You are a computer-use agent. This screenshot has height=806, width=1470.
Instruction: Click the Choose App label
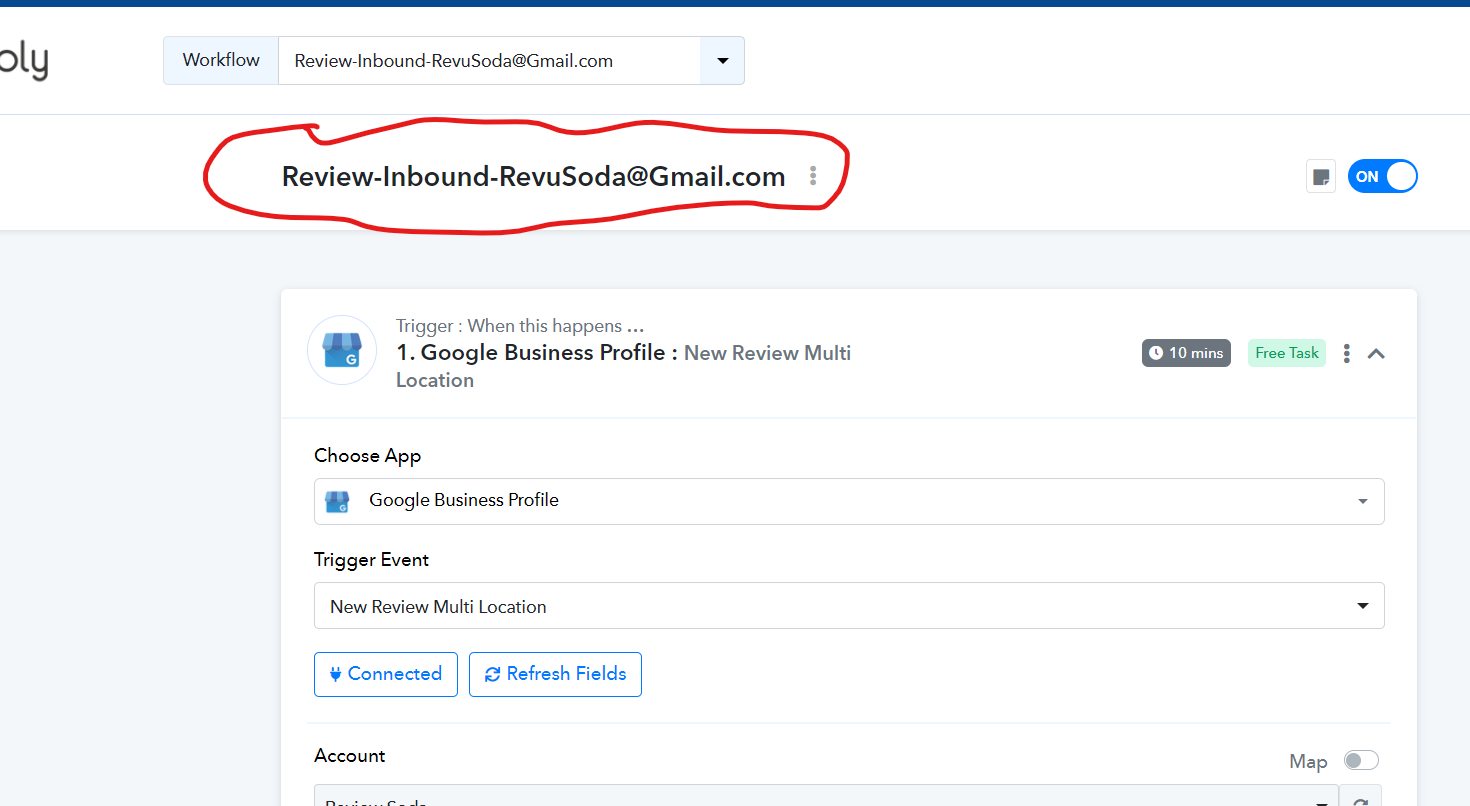[367, 455]
